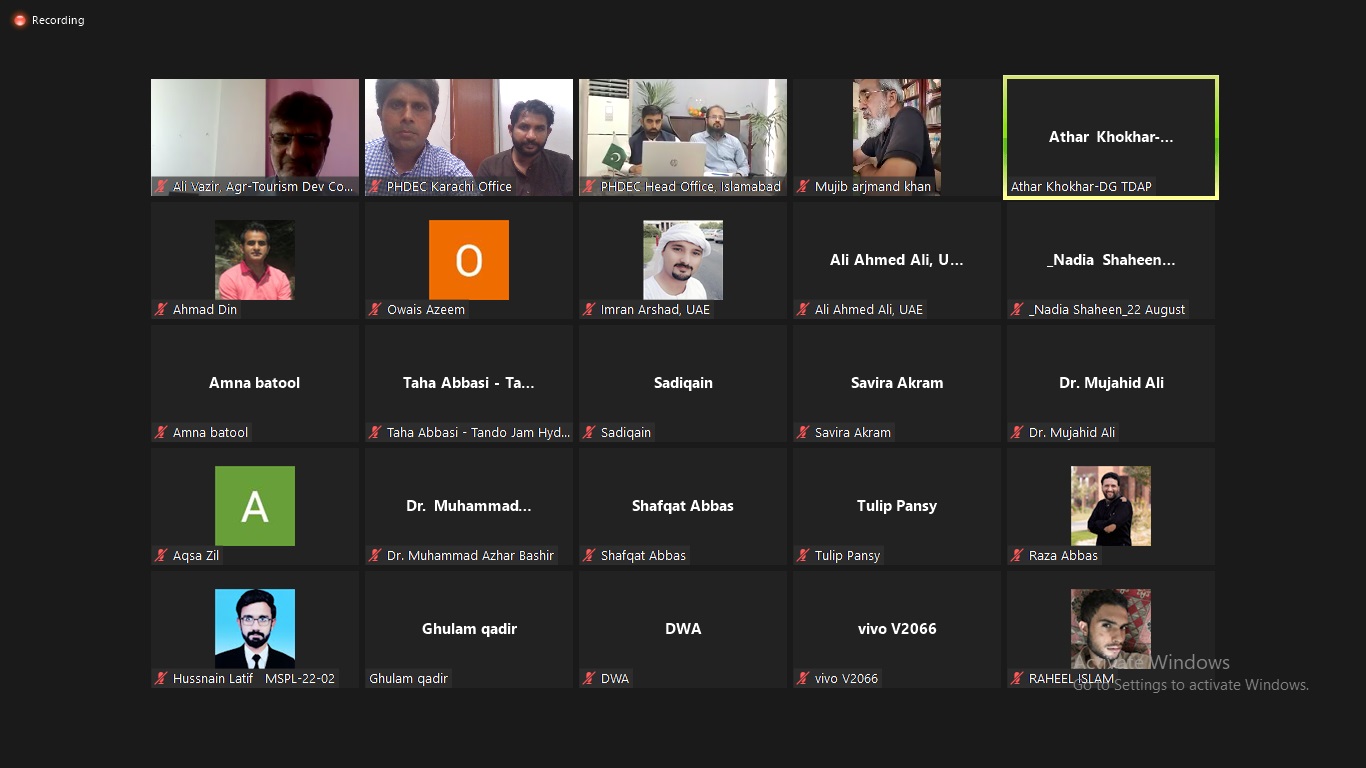Click the highlighted Athar Khokhar-DG TDAP speaker tile
This screenshot has height=768, width=1366.
(1110, 137)
